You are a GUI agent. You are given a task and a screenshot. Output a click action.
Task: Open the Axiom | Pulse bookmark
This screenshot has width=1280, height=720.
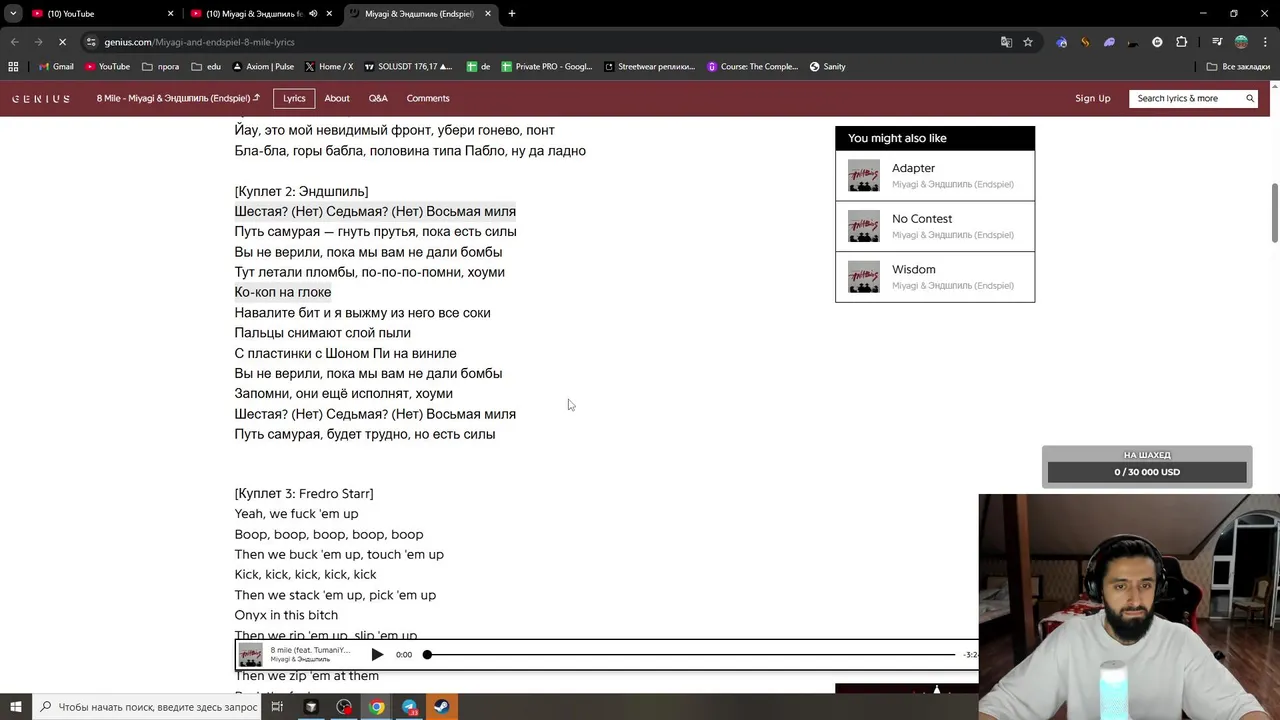(x=263, y=67)
